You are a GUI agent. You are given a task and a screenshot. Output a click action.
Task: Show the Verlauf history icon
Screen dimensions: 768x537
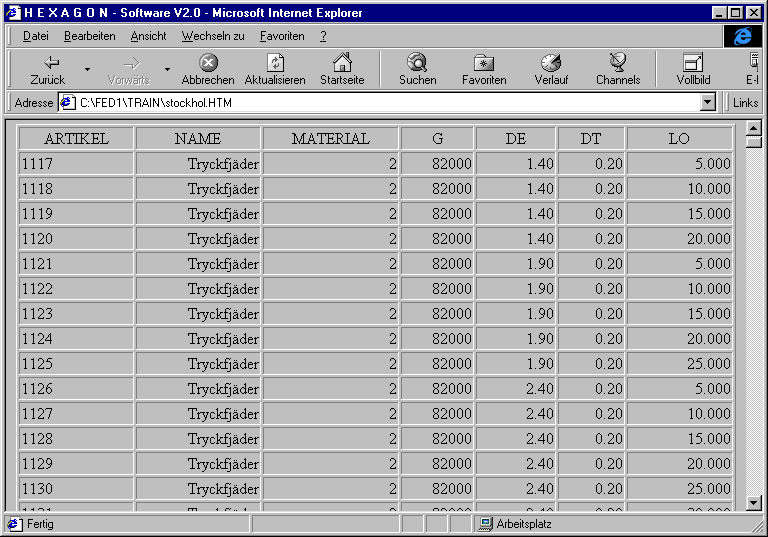tap(551, 63)
